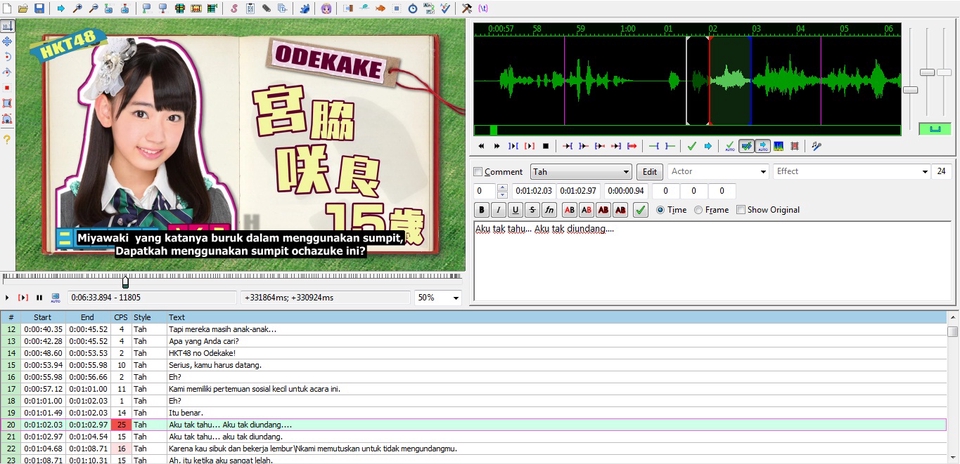960x464 pixels.
Task: Play current line in video (red brackets)
Action: (23, 297)
